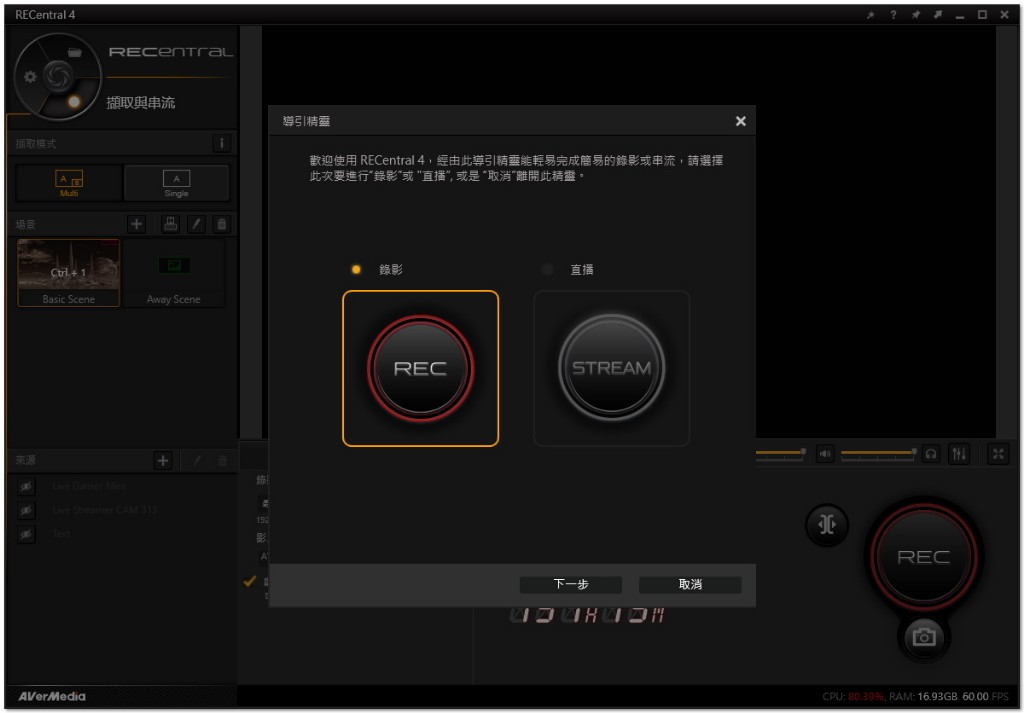The image size is (1024, 713).
Task: Click the pushpin icon right of the help icon
Action: click(x=916, y=15)
